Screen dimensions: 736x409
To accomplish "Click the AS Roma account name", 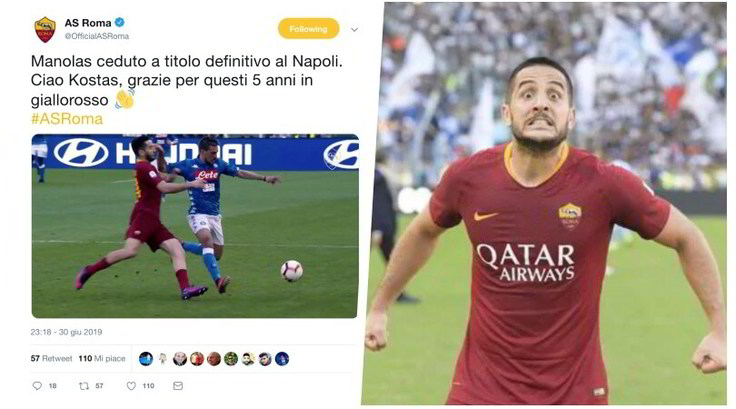I will [x=88, y=23].
